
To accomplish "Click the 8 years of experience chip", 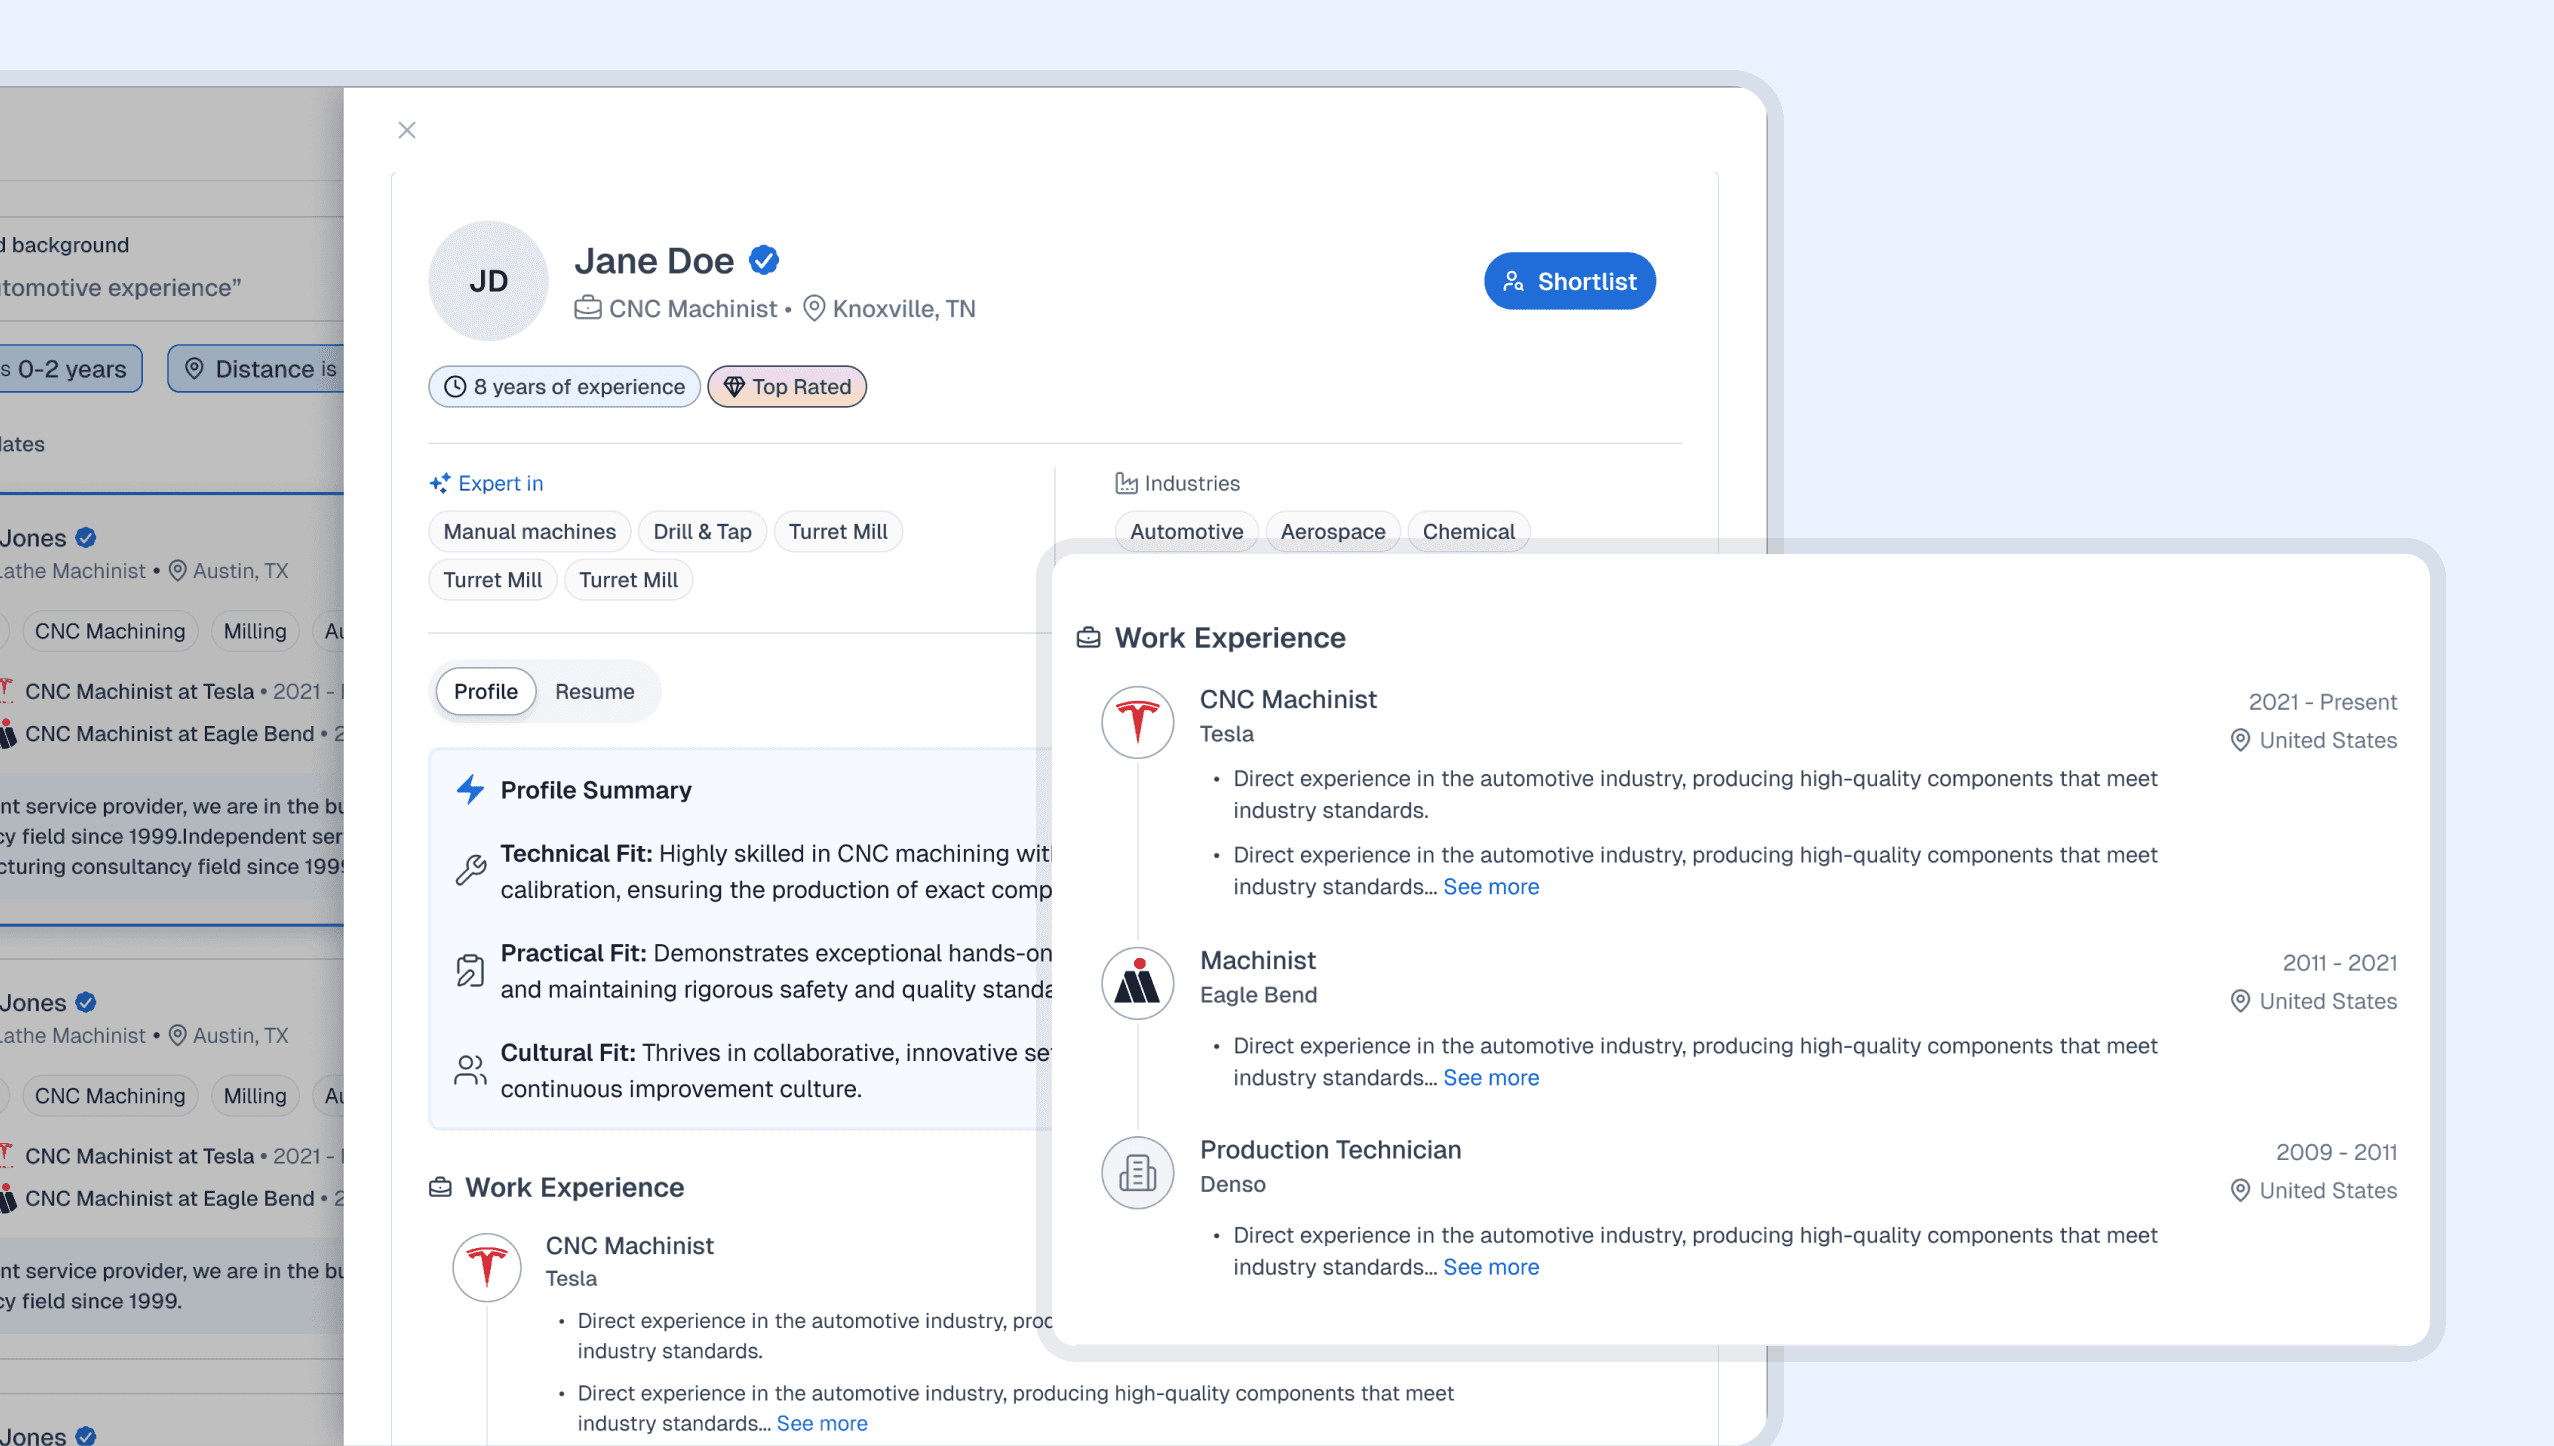I will click(x=564, y=387).
